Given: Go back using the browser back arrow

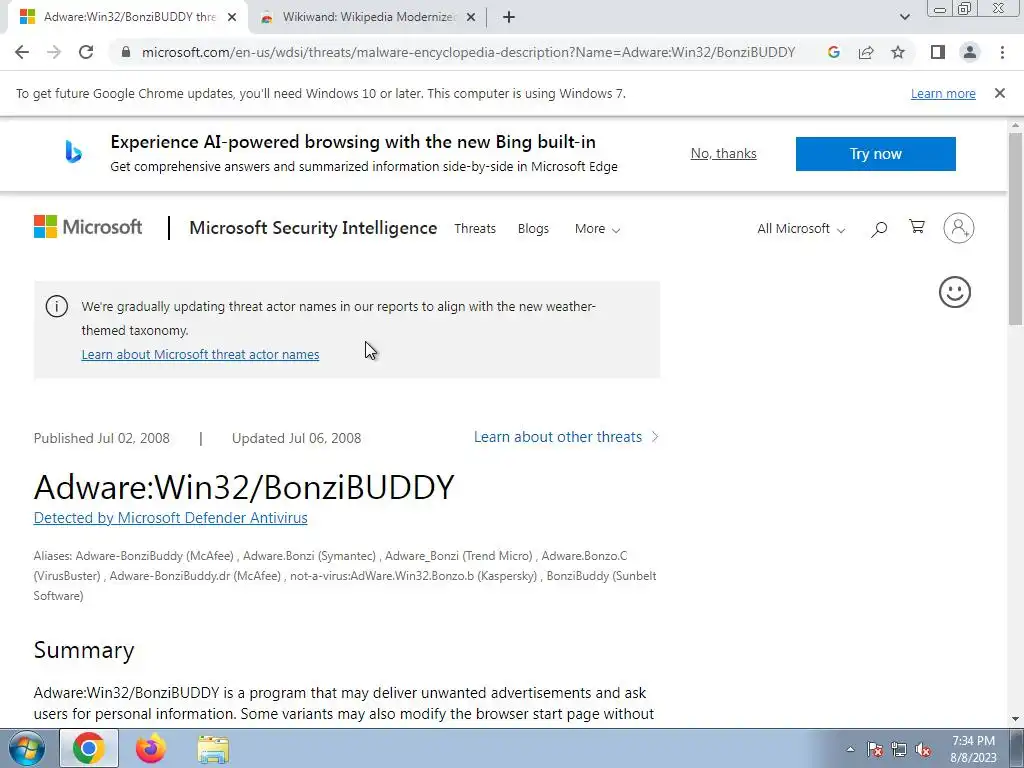Looking at the screenshot, I should pyautogui.click(x=22, y=52).
